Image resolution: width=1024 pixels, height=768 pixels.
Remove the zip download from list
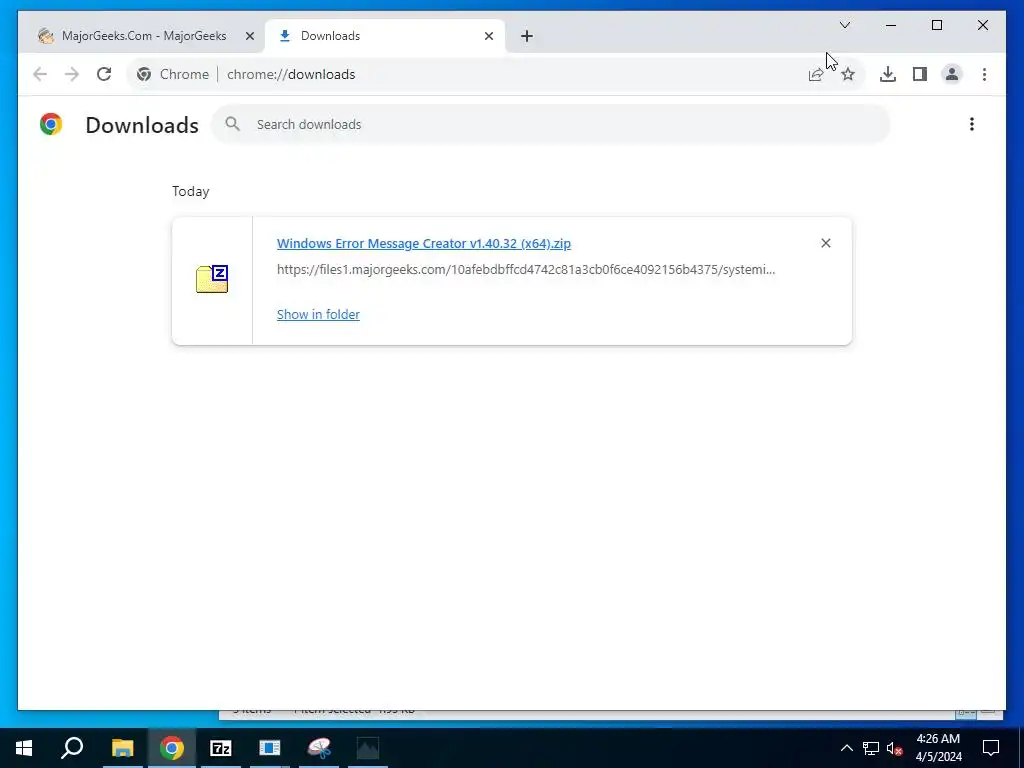tap(825, 243)
